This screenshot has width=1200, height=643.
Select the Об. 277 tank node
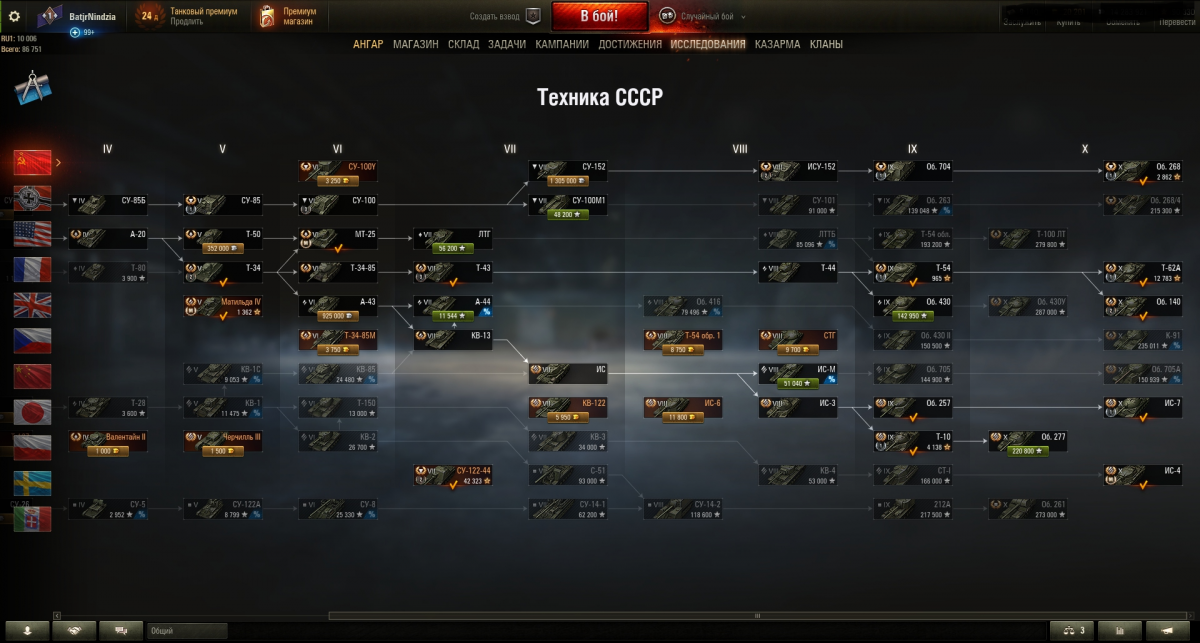tap(1027, 442)
